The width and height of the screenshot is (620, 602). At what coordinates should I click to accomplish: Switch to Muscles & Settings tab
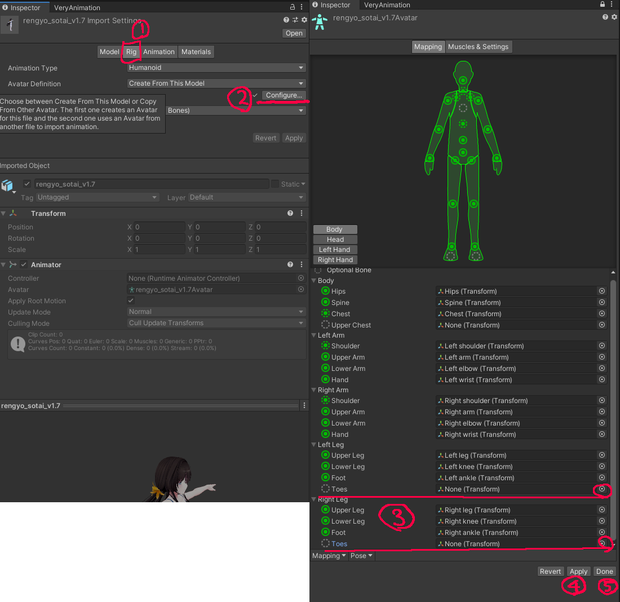pyautogui.click(x=478, y=47)
